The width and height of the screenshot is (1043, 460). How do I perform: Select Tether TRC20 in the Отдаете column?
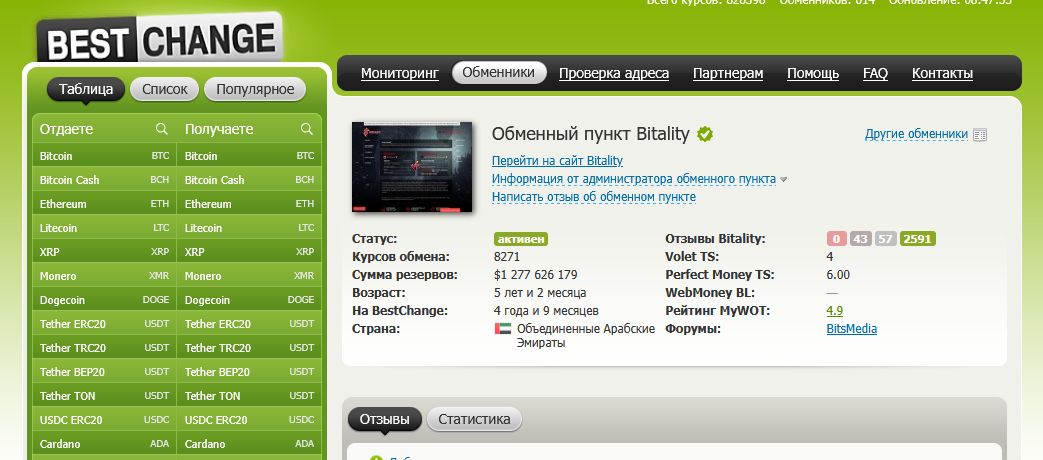coord(104,348)
